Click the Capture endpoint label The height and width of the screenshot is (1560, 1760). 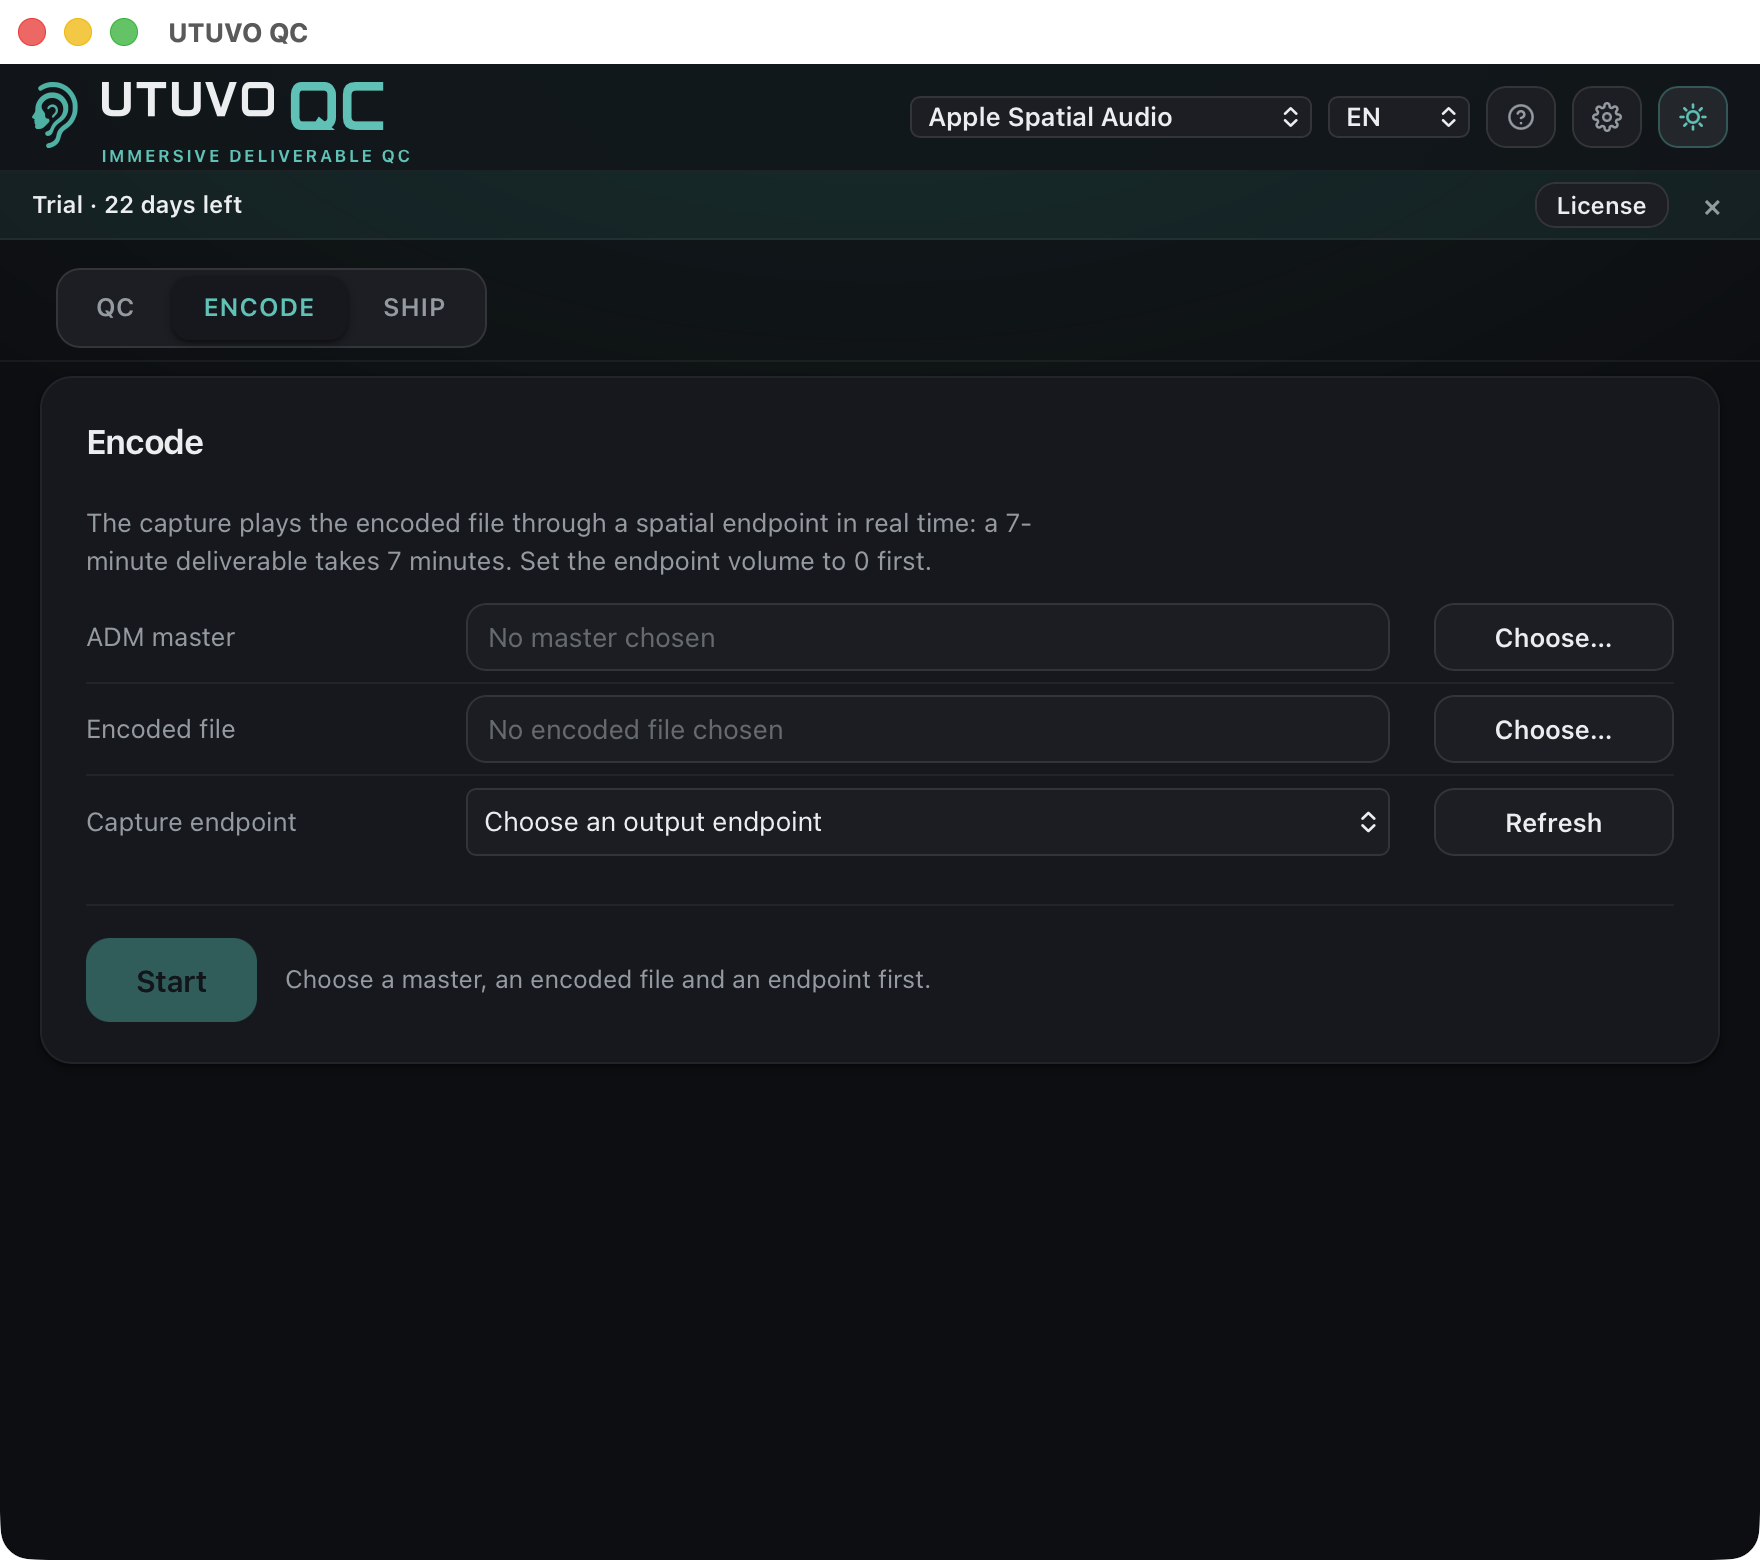click(191, 822)
